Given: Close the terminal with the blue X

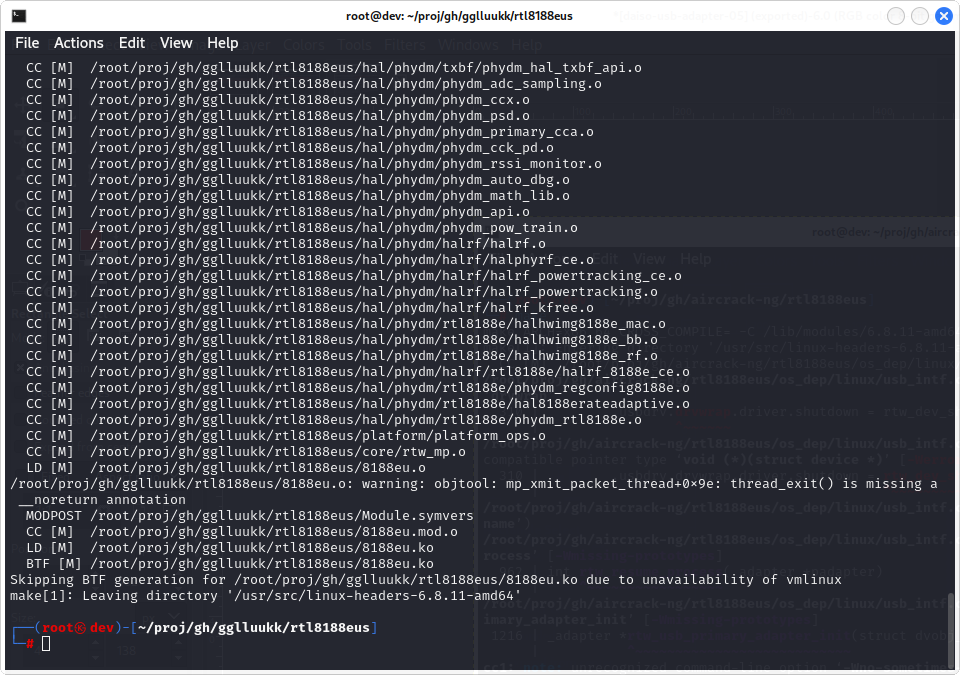Looking at the screenshot, I should point(944,16).
